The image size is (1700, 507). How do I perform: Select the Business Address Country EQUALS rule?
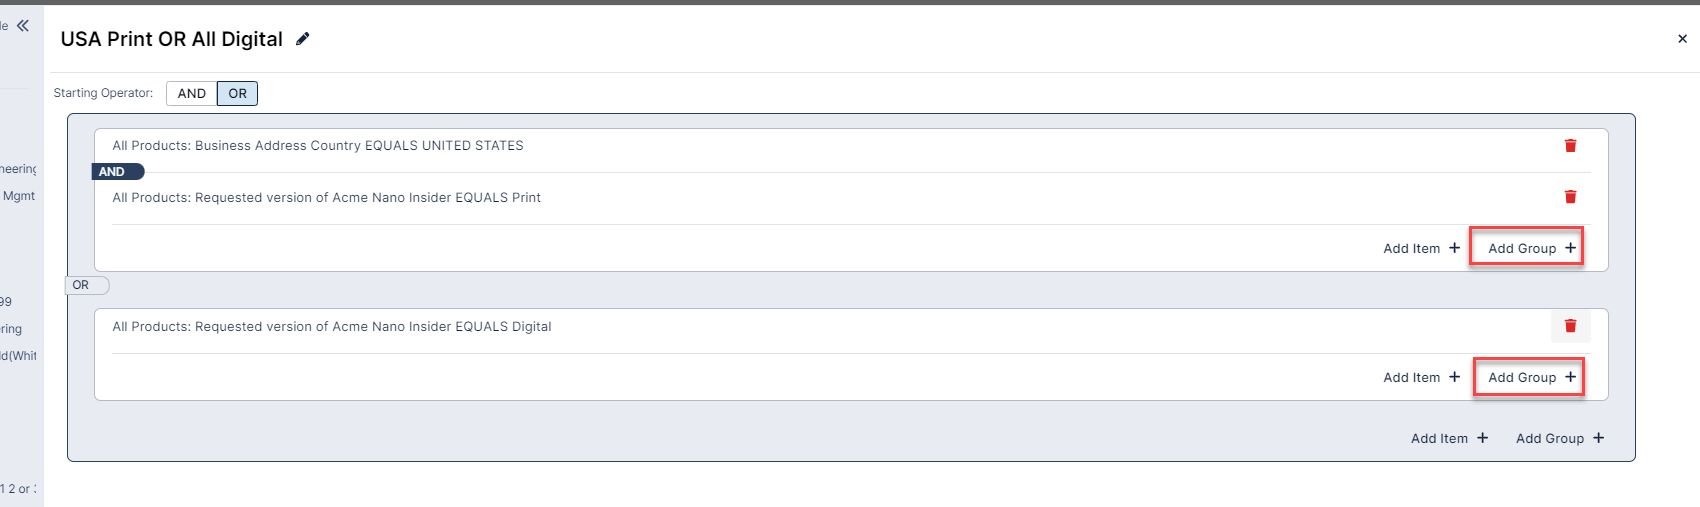point(318,146)
